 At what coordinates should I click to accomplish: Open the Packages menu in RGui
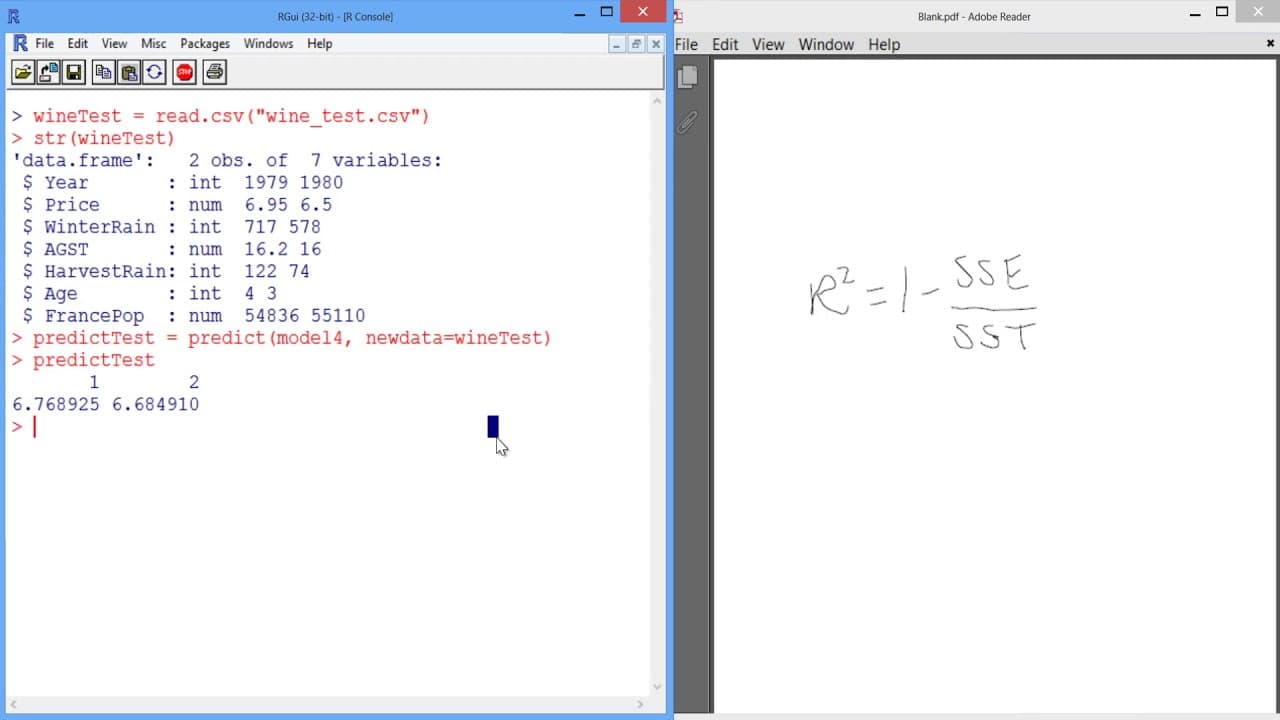point(205,44)
